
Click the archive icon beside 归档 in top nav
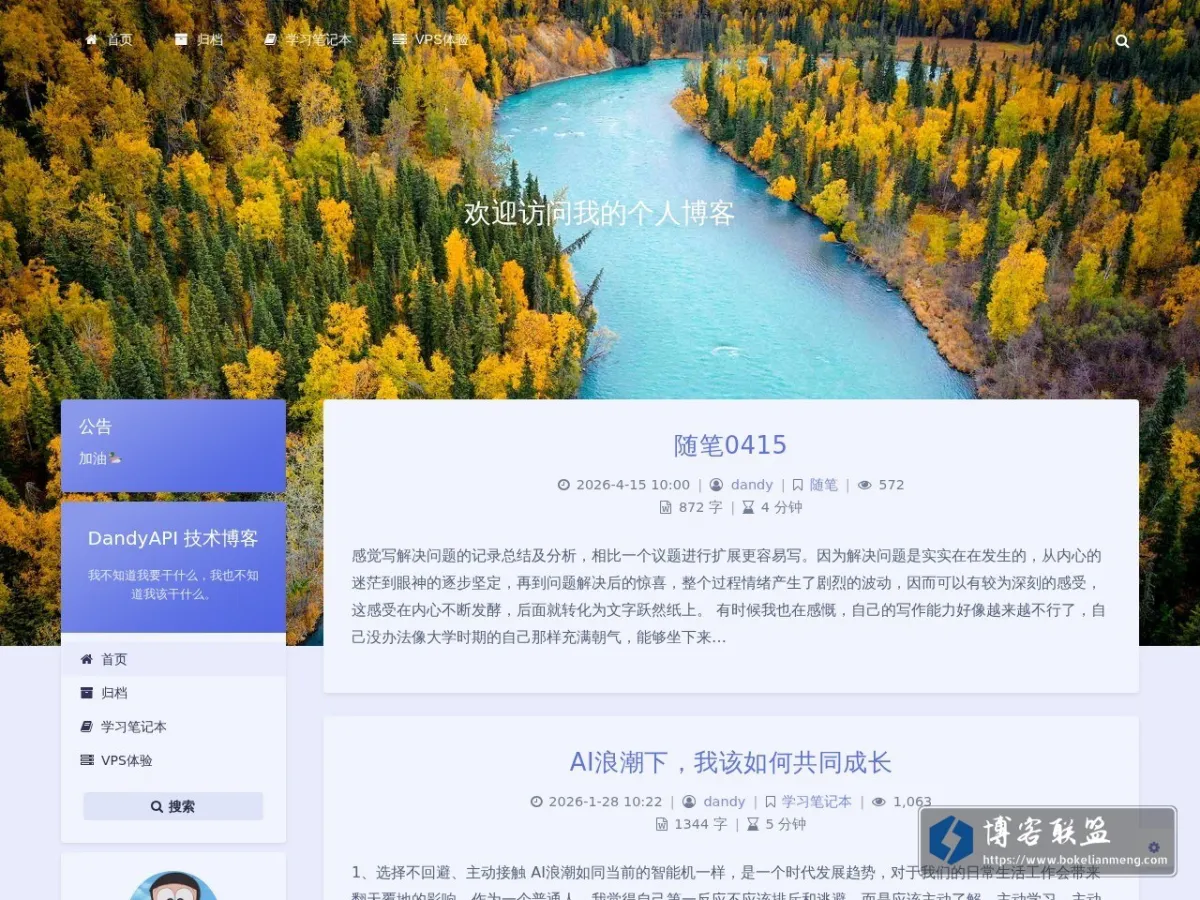click(181, 40)
